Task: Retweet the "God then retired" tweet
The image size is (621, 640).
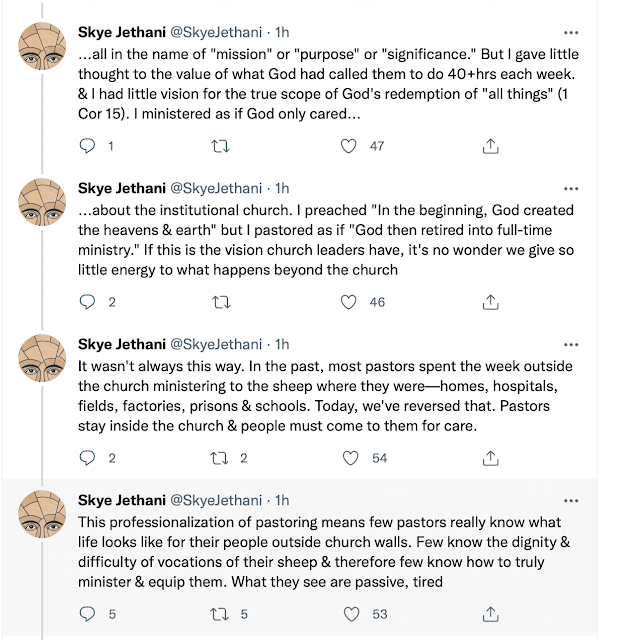Action: click(221, 301)
